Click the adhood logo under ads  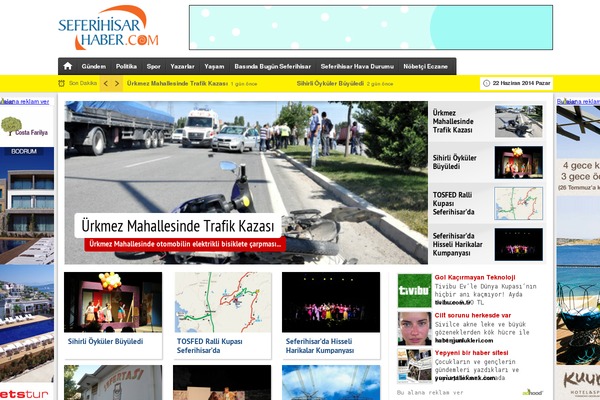click(x=533, y=392)
